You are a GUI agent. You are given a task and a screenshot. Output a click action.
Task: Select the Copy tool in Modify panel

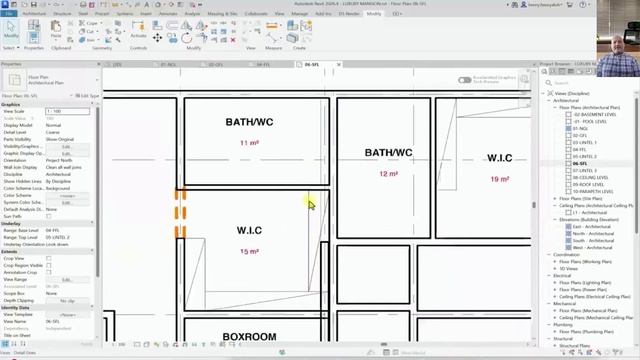172,38
